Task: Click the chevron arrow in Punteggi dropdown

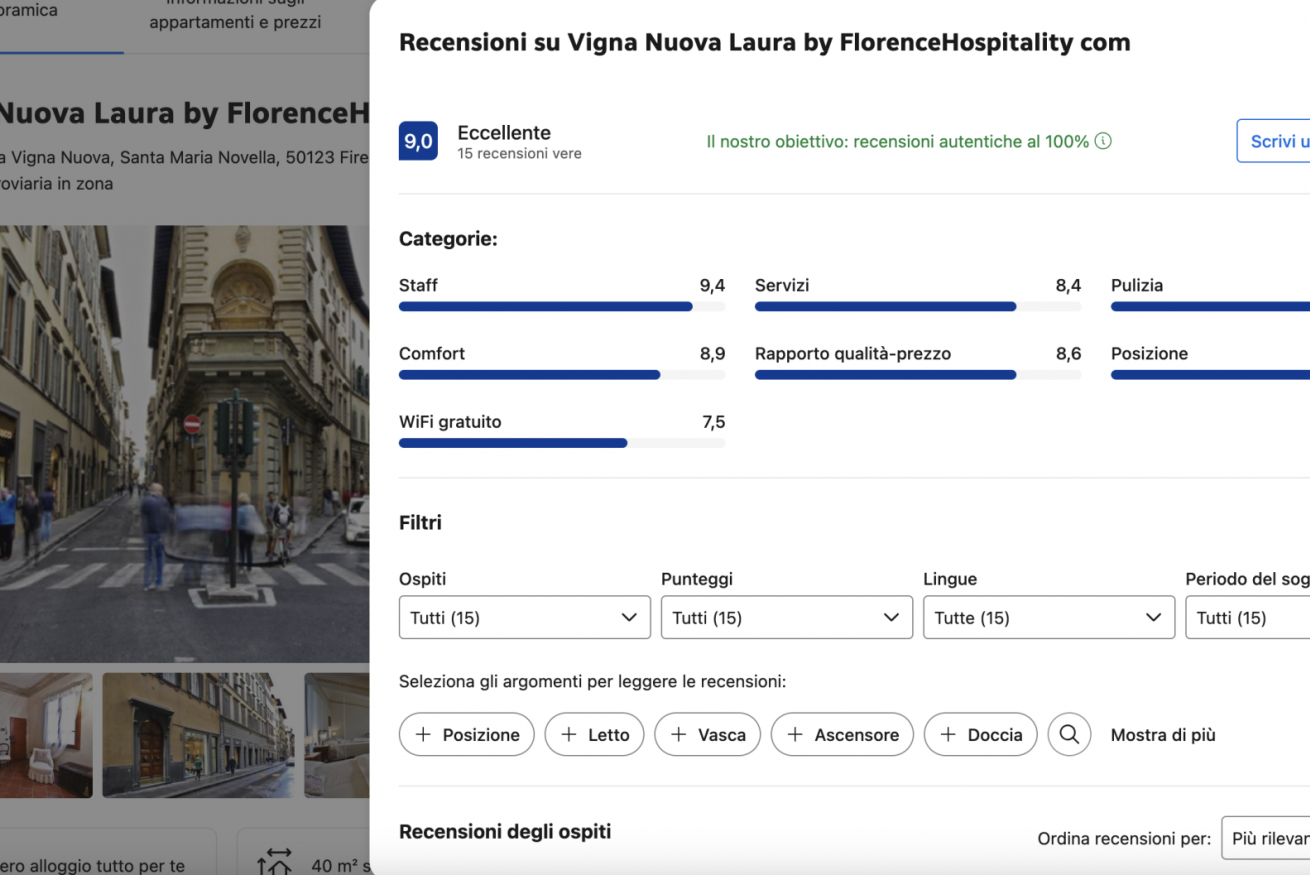Action: tap(891, 618)
